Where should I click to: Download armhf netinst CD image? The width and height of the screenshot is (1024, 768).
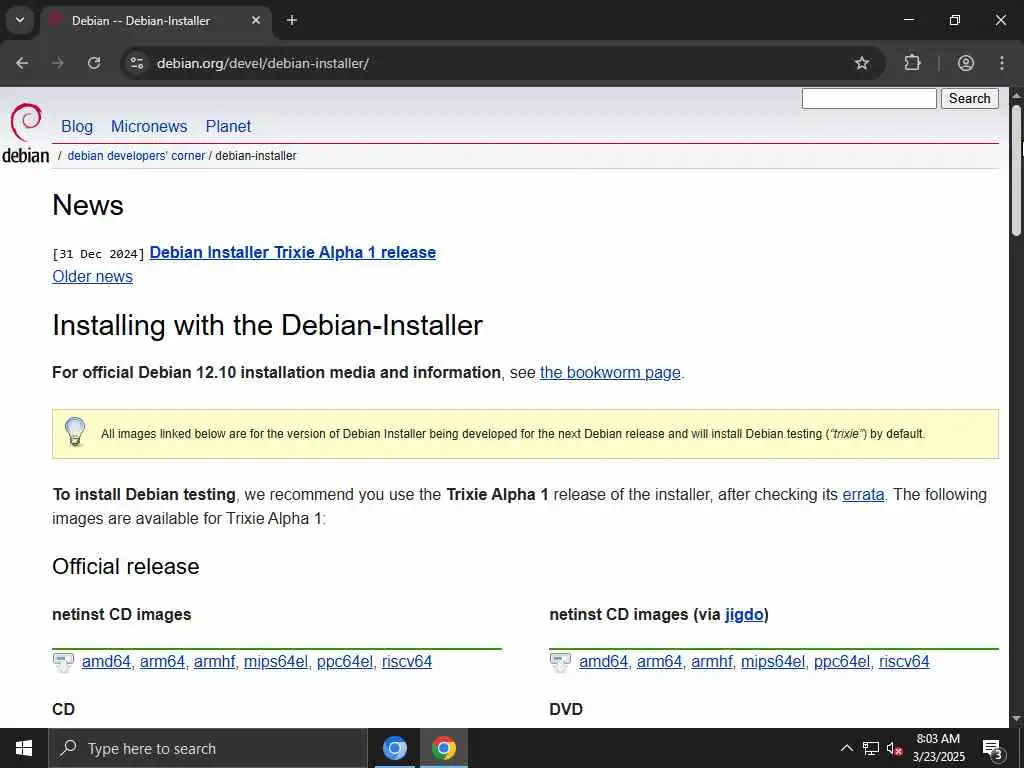click(x=214, y=662)
